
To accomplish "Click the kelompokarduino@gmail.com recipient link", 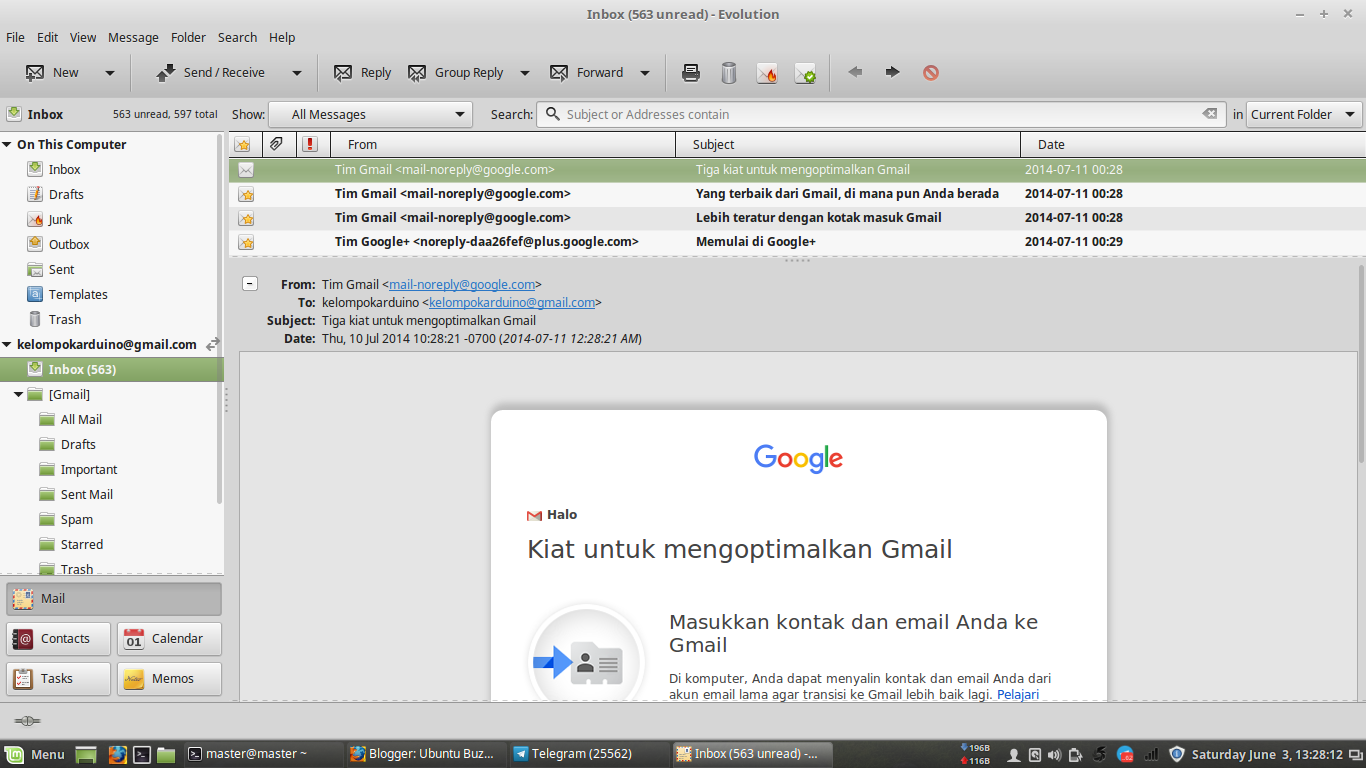I will pyautogui.click(x=512, y=303).
